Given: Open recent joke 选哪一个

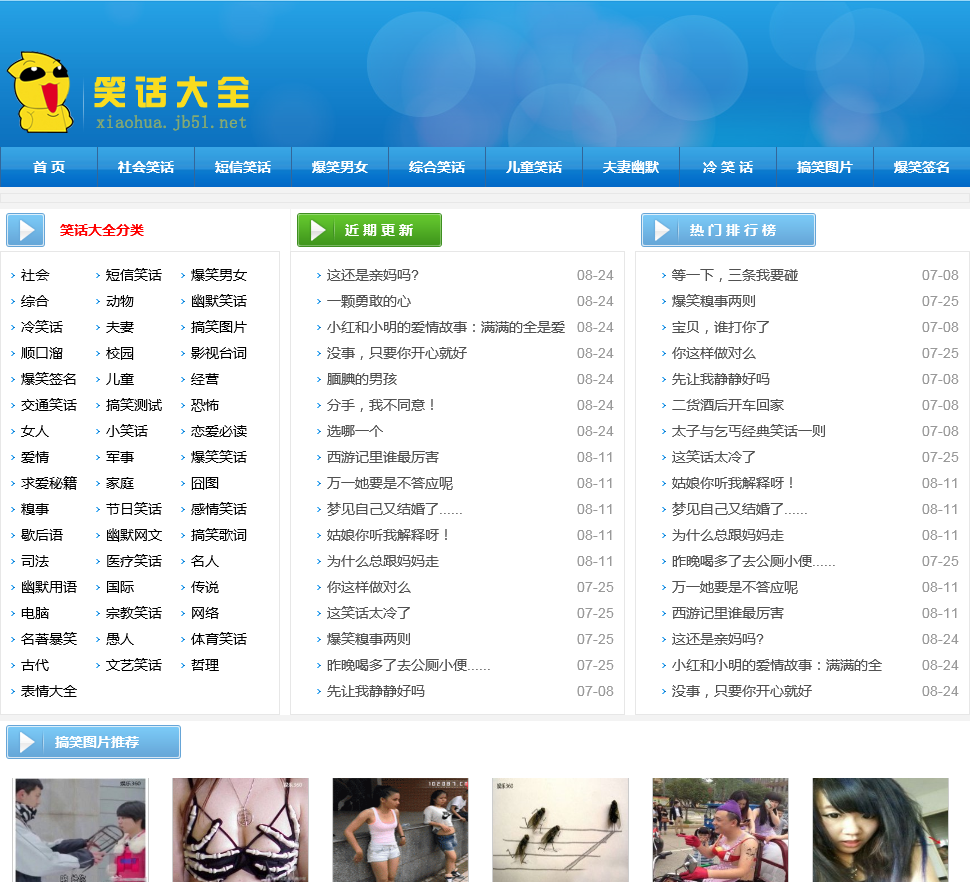Looking at the screenshot, I should click(x=355, y=431).
